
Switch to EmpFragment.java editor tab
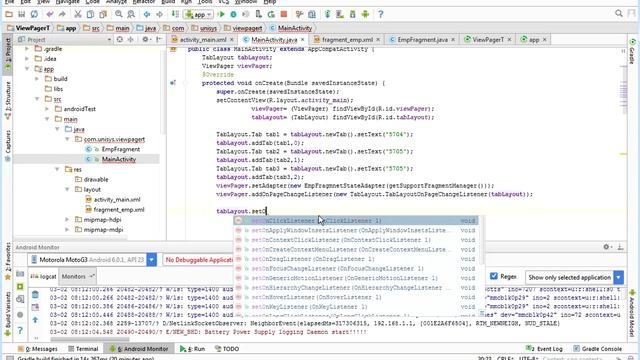pos(422,40)
